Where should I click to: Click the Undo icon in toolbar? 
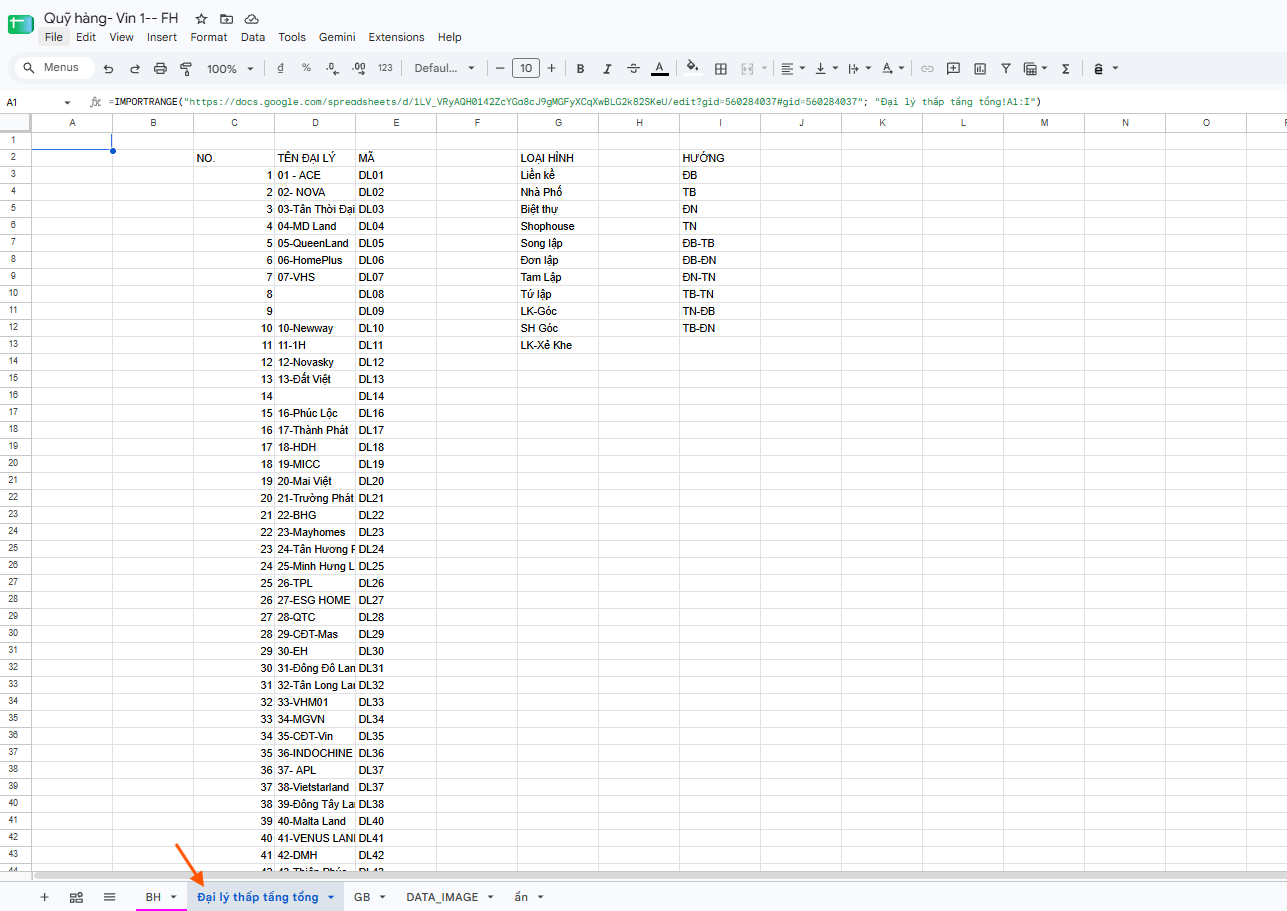[x=109, y=68]
